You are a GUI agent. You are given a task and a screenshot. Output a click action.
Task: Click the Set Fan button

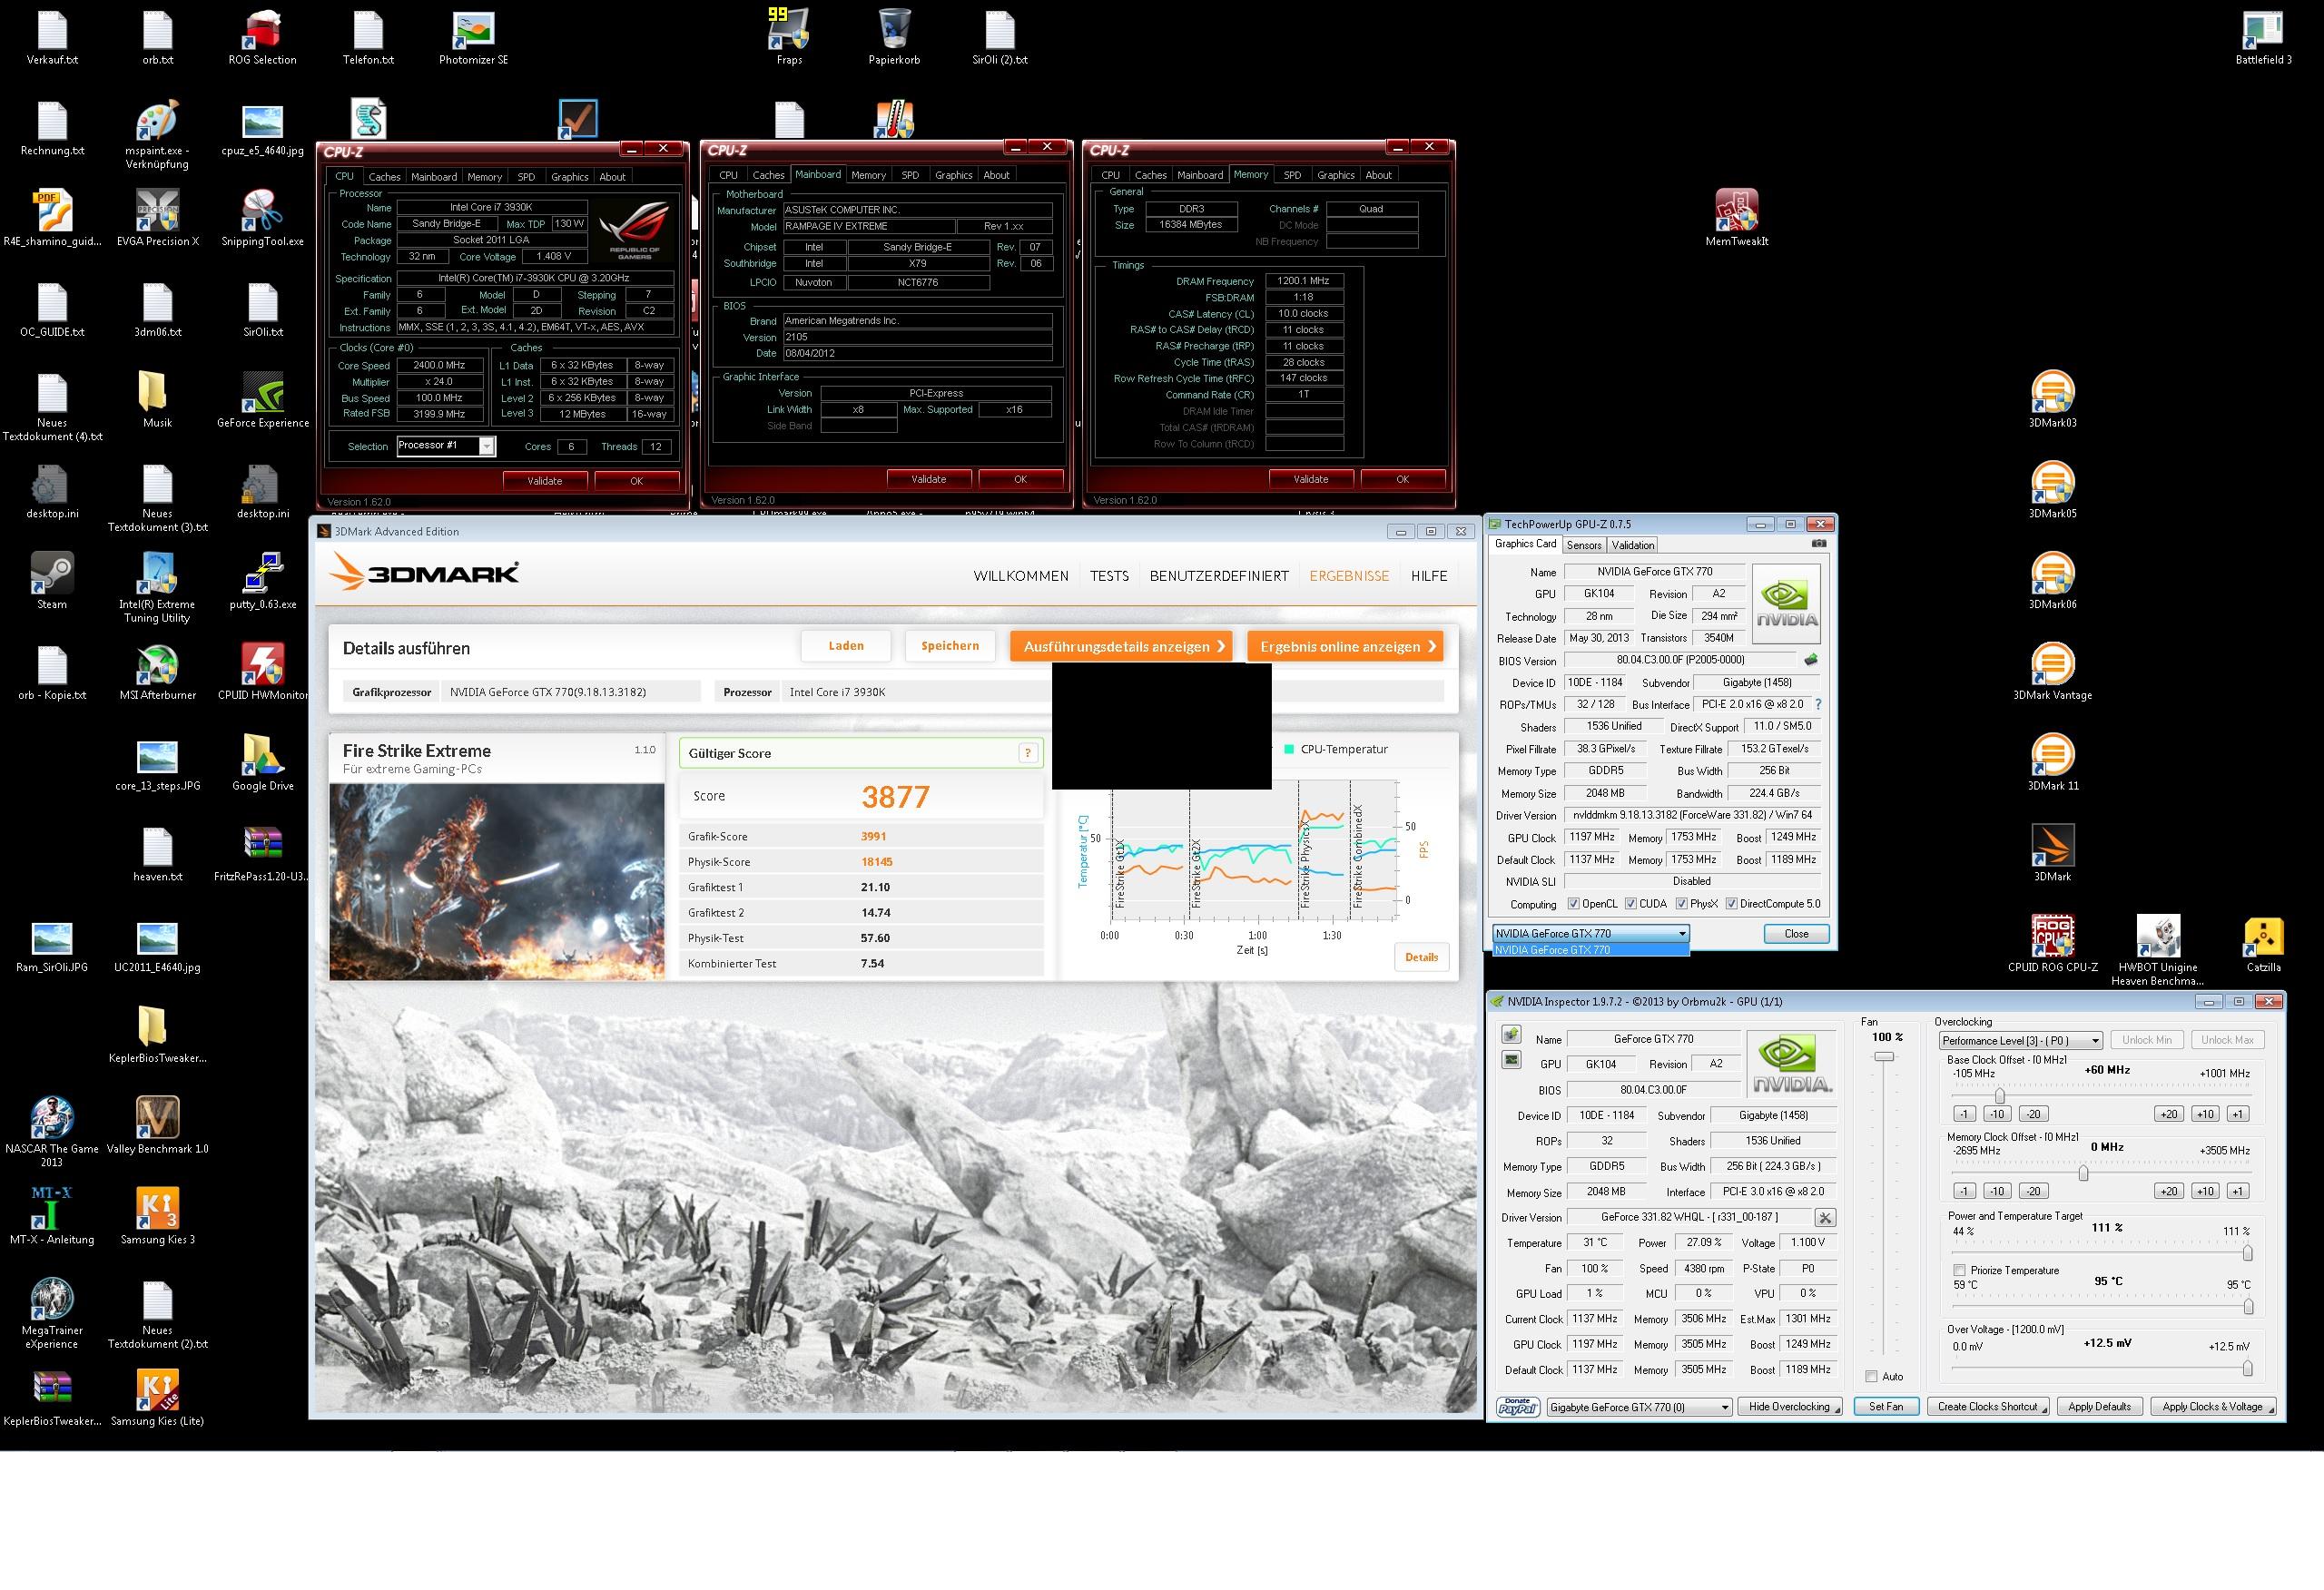click(x=1886, y=1407)
